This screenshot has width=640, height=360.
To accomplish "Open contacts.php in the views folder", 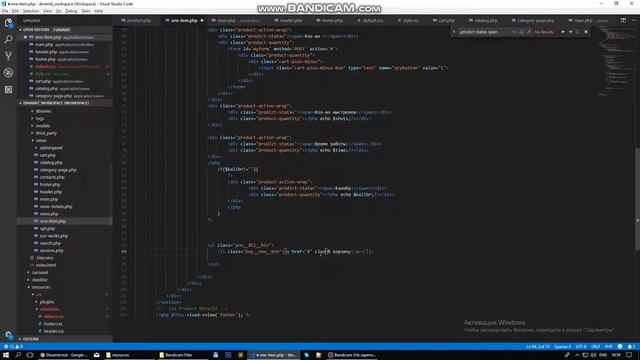I will tap(52, 177).
